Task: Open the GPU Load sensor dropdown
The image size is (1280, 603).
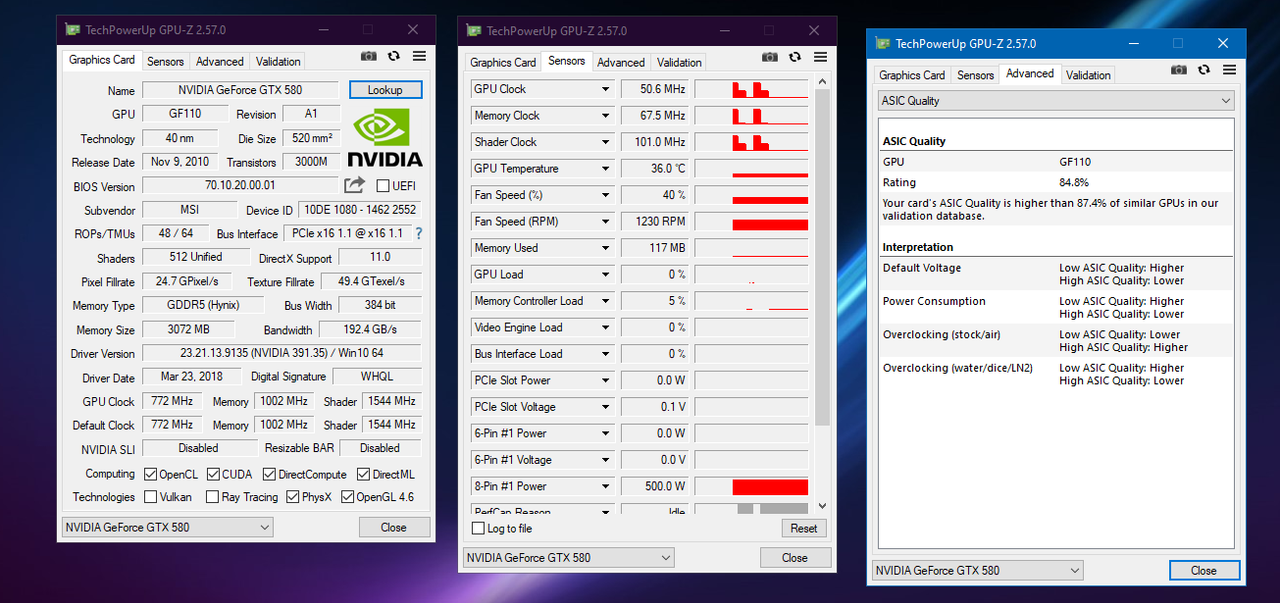Action: [x=605, y=274]
